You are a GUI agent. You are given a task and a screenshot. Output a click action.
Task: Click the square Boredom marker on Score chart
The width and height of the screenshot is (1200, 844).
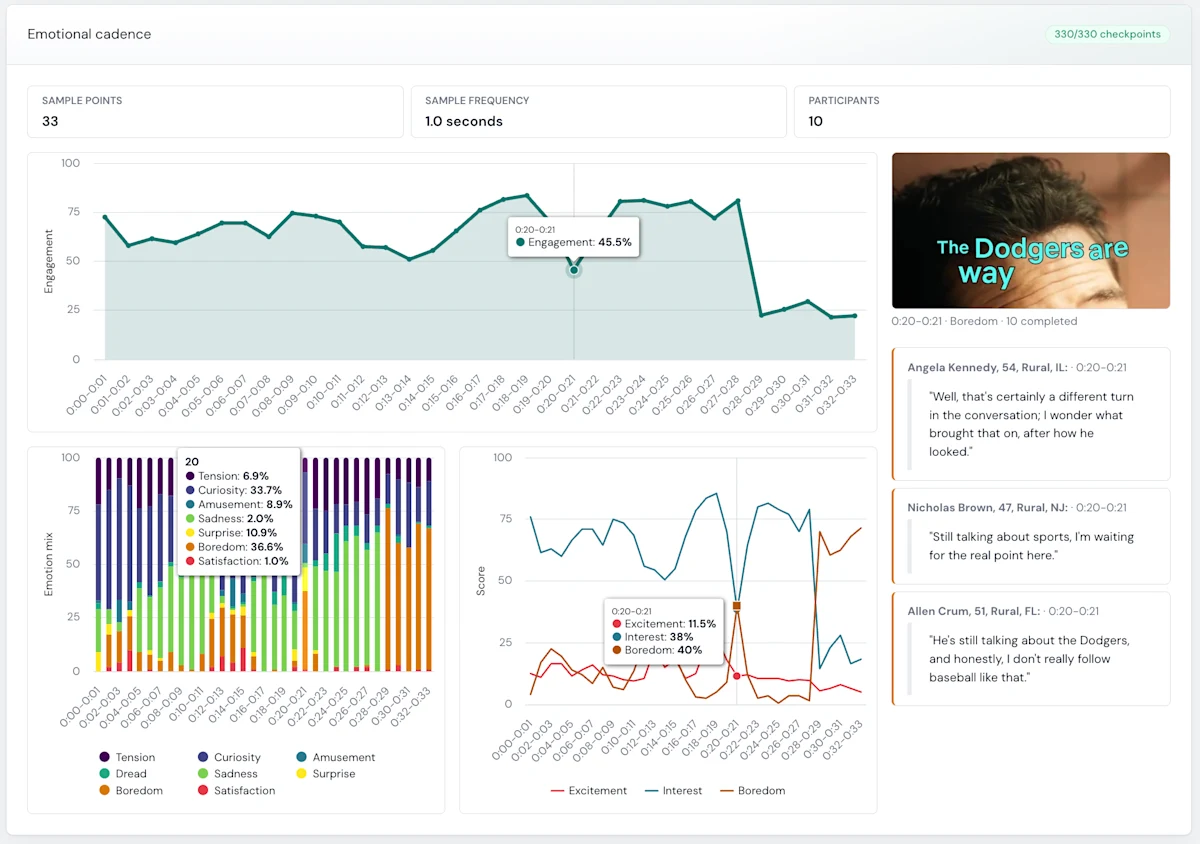(x=737, y=606)
